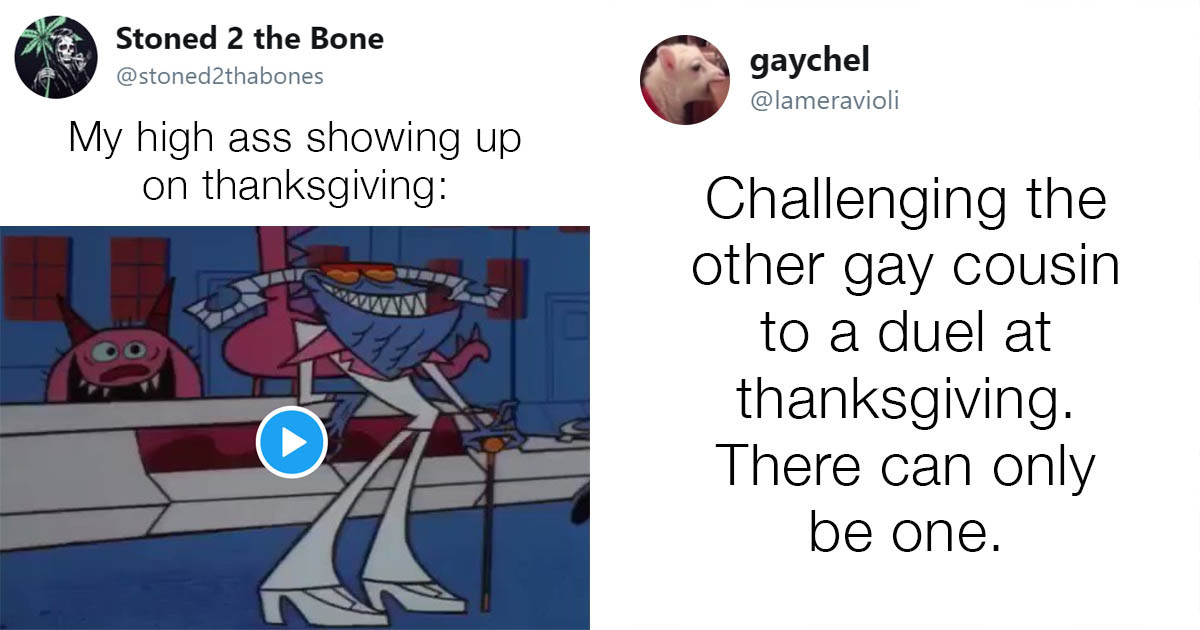Click the username Stoned 2 the Bone
This screenshot has width=1200, height=630.
(x=249, y=40)
